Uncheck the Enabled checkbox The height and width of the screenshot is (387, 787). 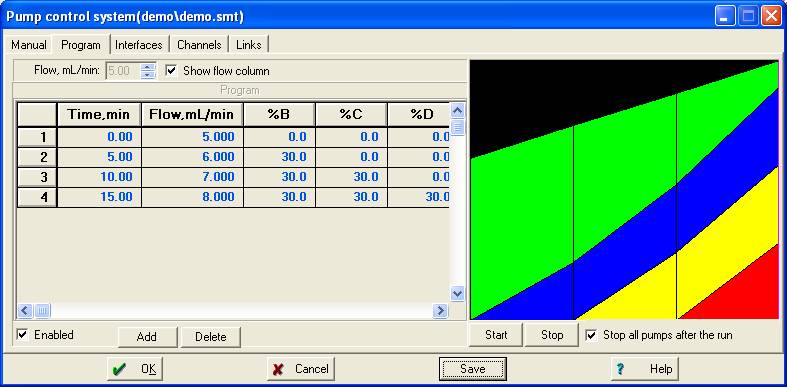point(22,335)
